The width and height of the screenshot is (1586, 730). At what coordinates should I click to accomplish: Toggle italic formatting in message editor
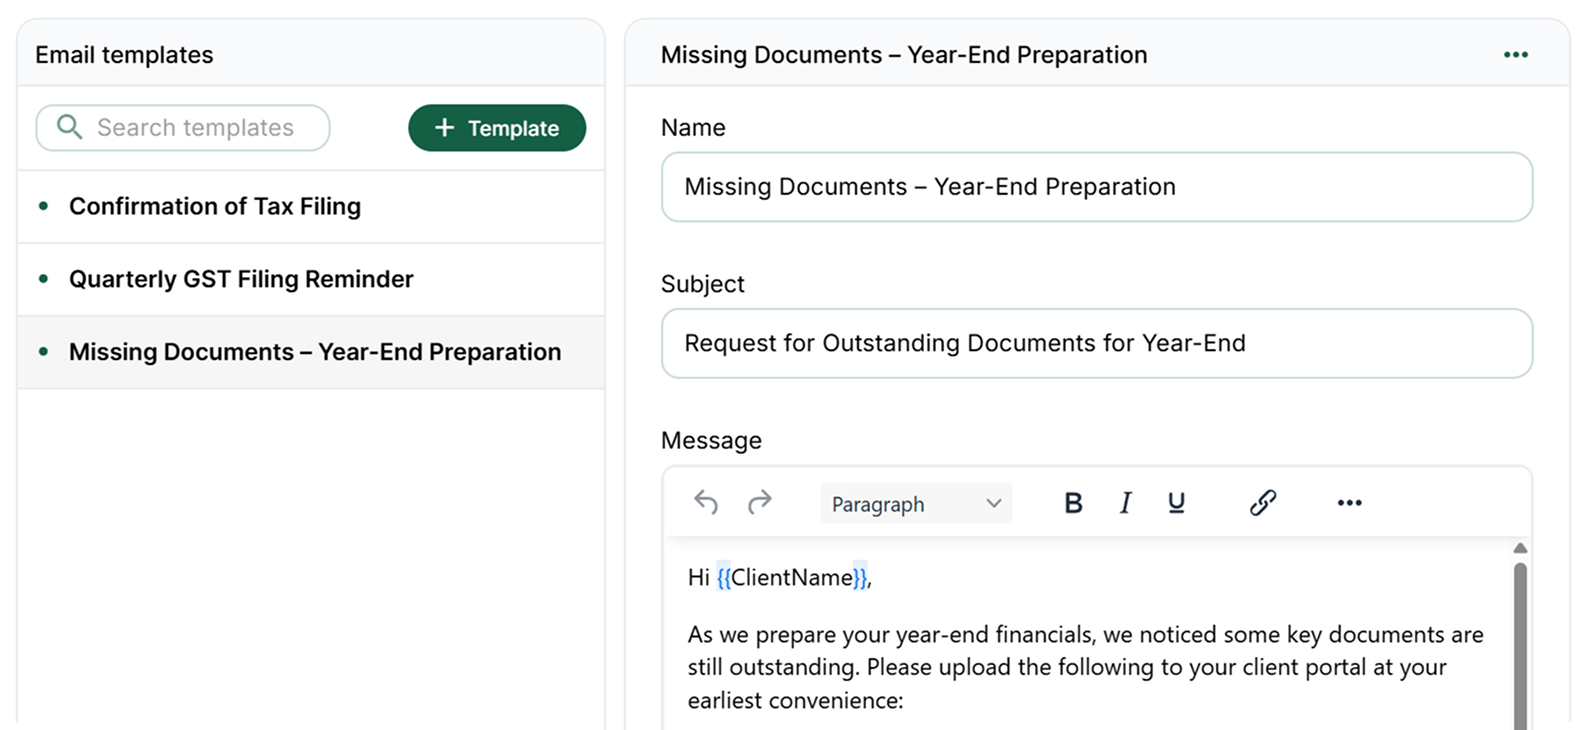1125,503
